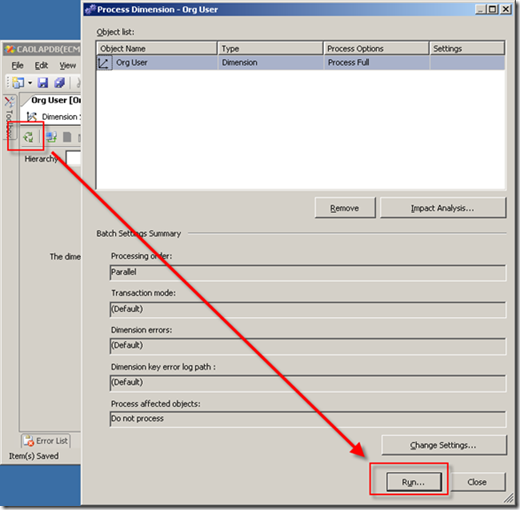
Task: Click the Hierarchy input field
Action: [73, 158]
